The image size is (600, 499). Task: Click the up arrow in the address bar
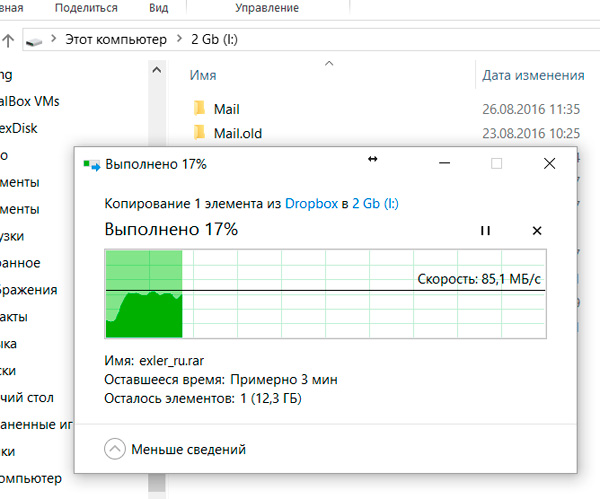pos(9,43)
